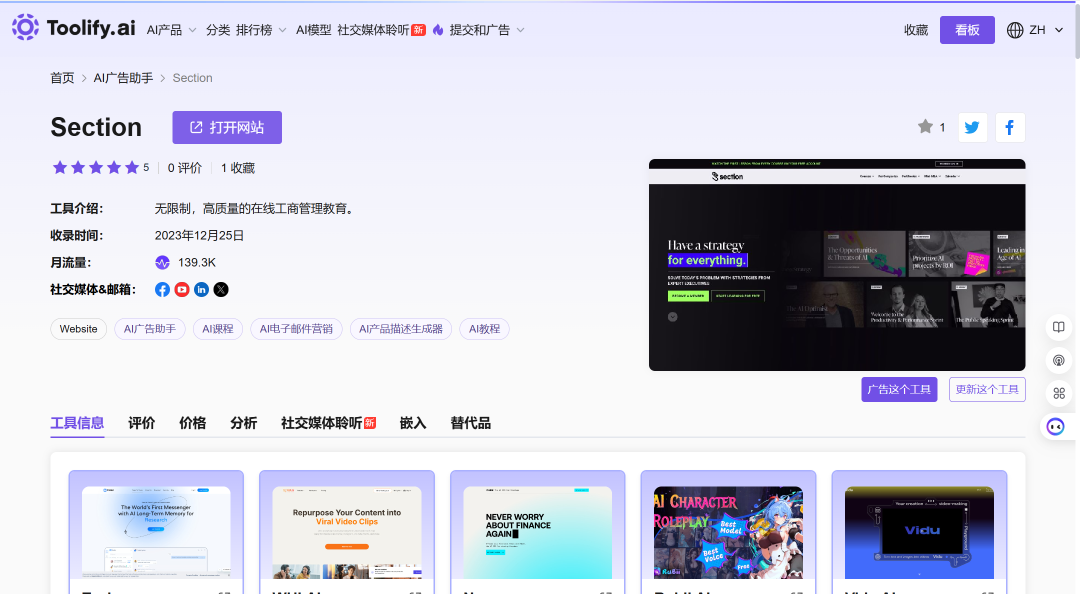Click the fifth rating star of Section
Screen dimensions: 1080x594
tap(132, 167)
